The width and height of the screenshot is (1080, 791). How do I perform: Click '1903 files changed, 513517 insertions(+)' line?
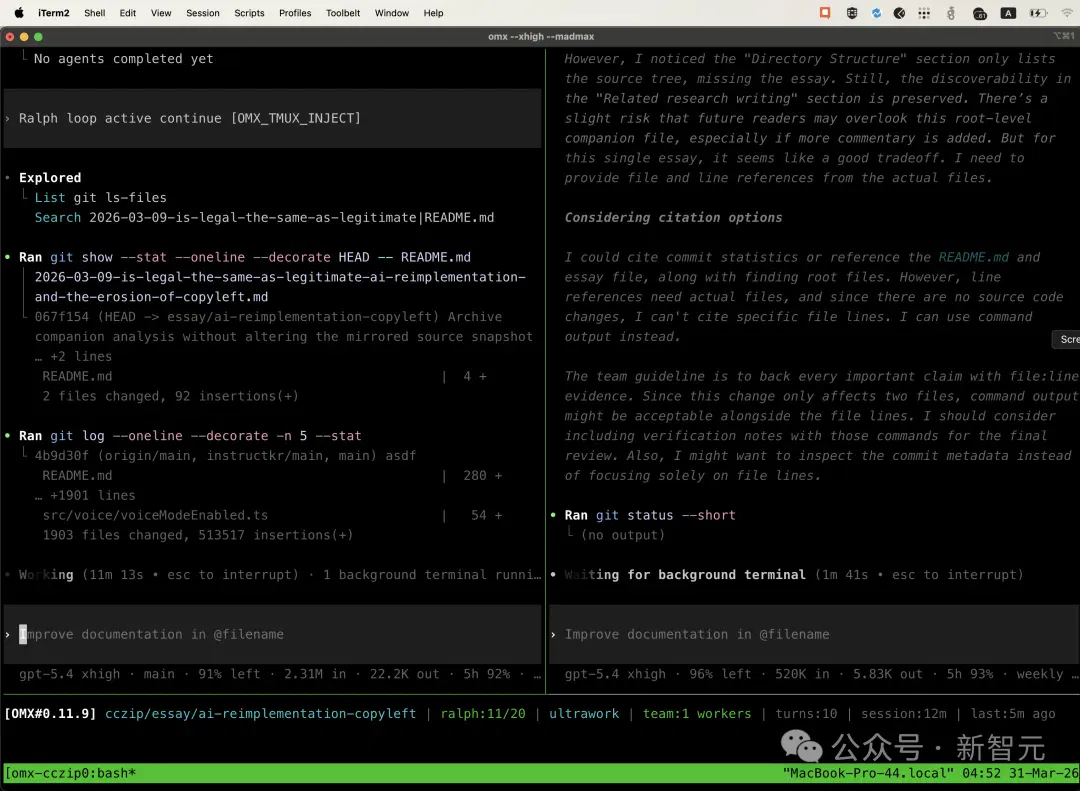tap(197, 535)
